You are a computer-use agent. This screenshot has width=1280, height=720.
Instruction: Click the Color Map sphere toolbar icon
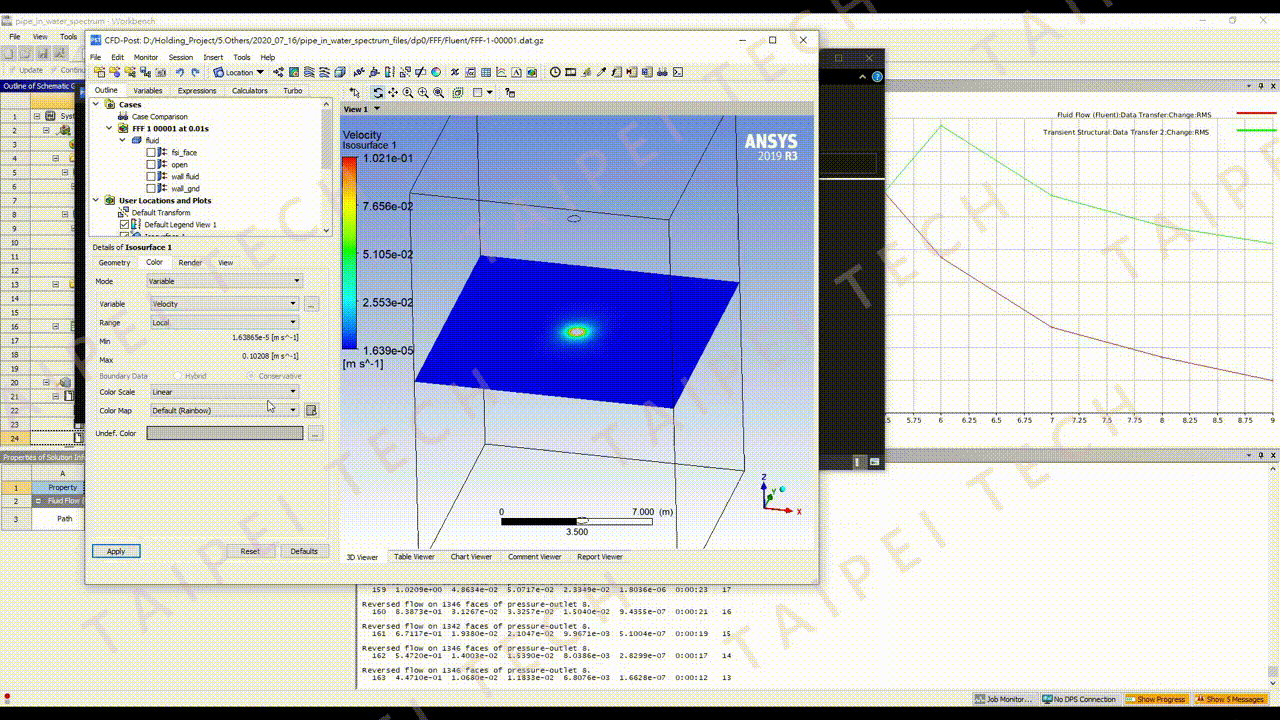point(436,72)
